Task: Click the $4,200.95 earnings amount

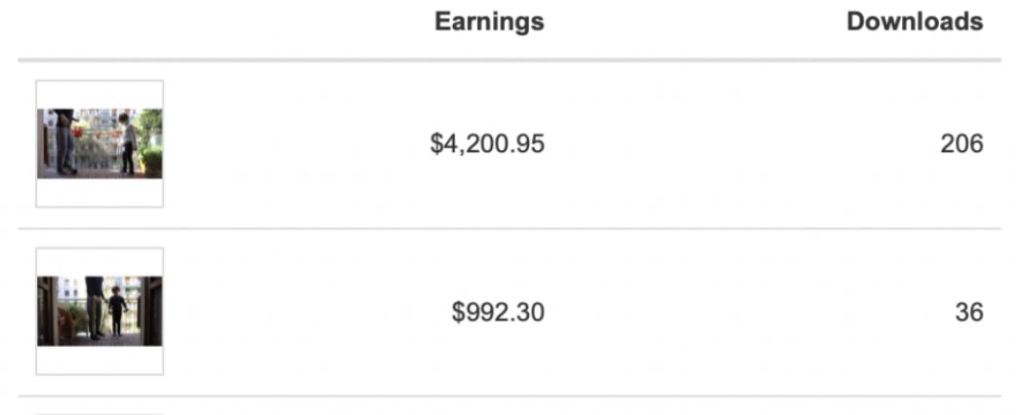Action: click(487, 144)
